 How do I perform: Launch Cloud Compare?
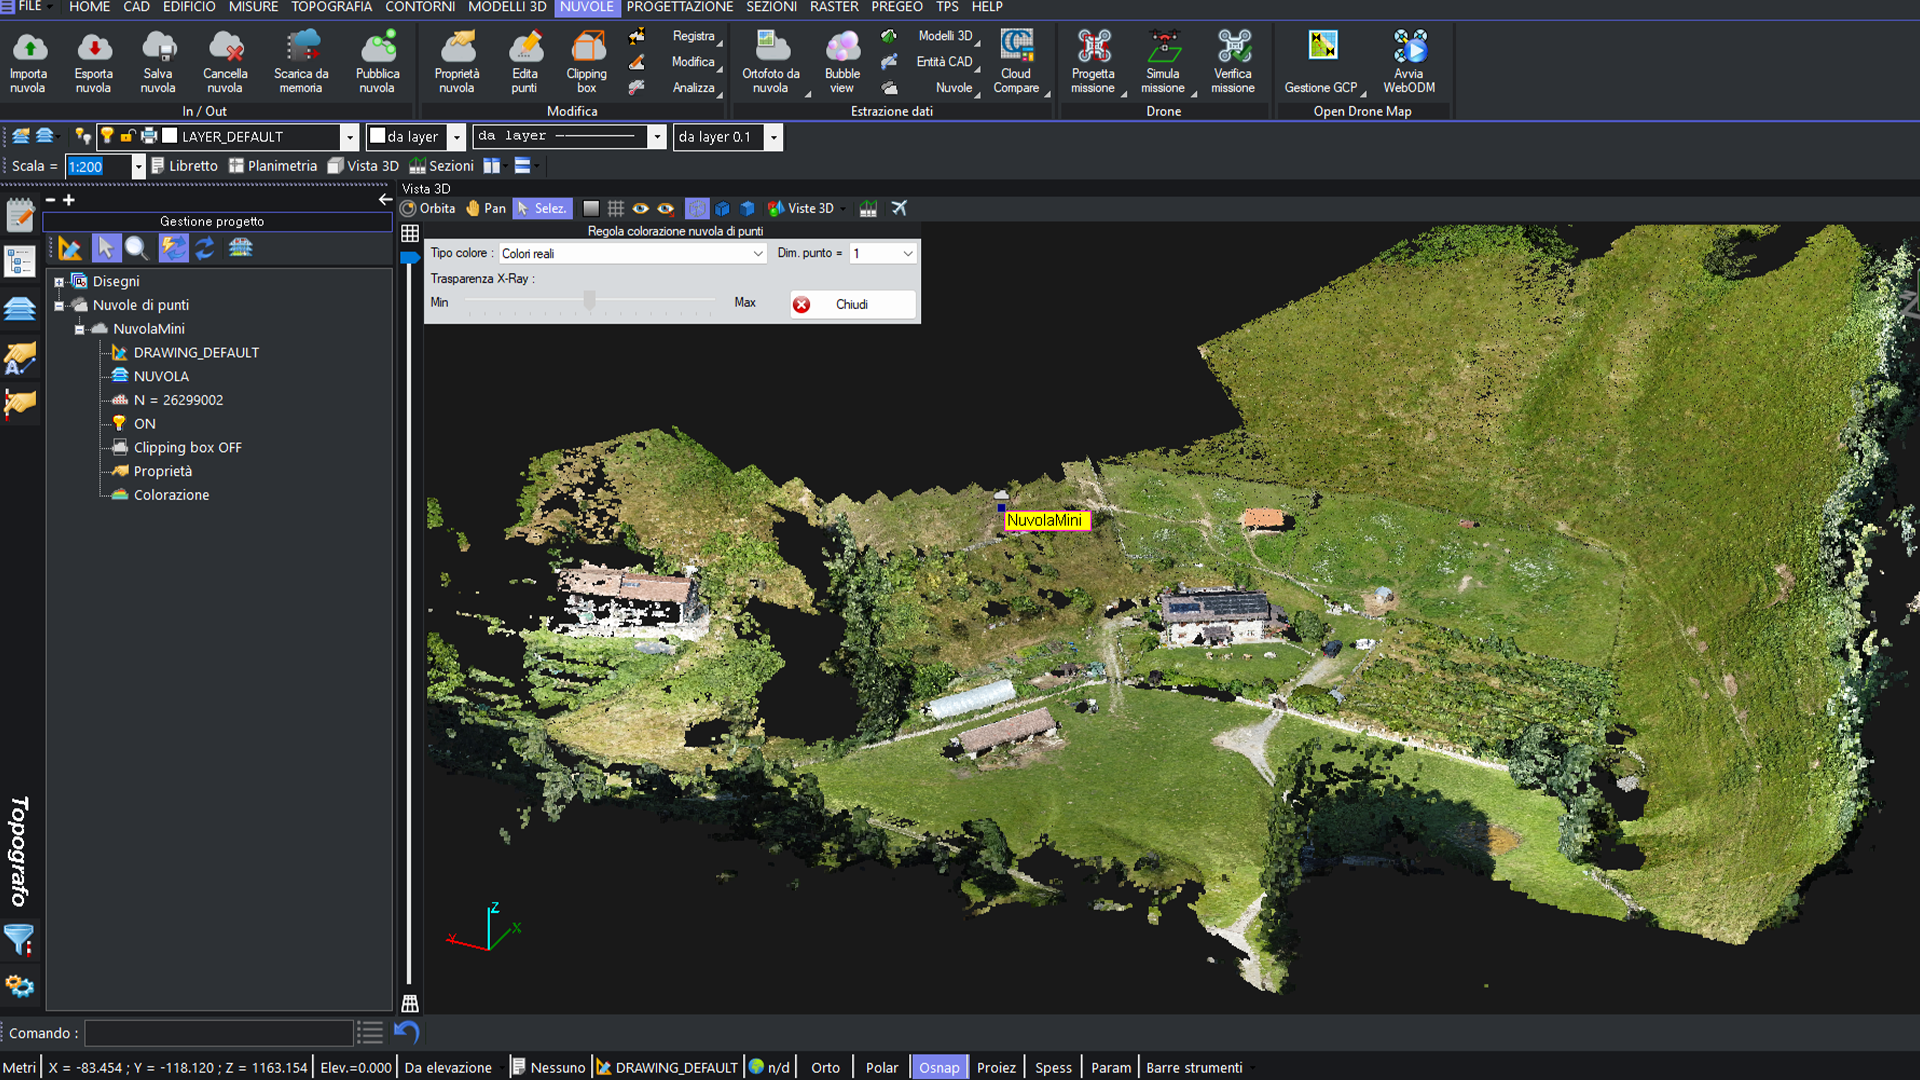coord(1016,60)
